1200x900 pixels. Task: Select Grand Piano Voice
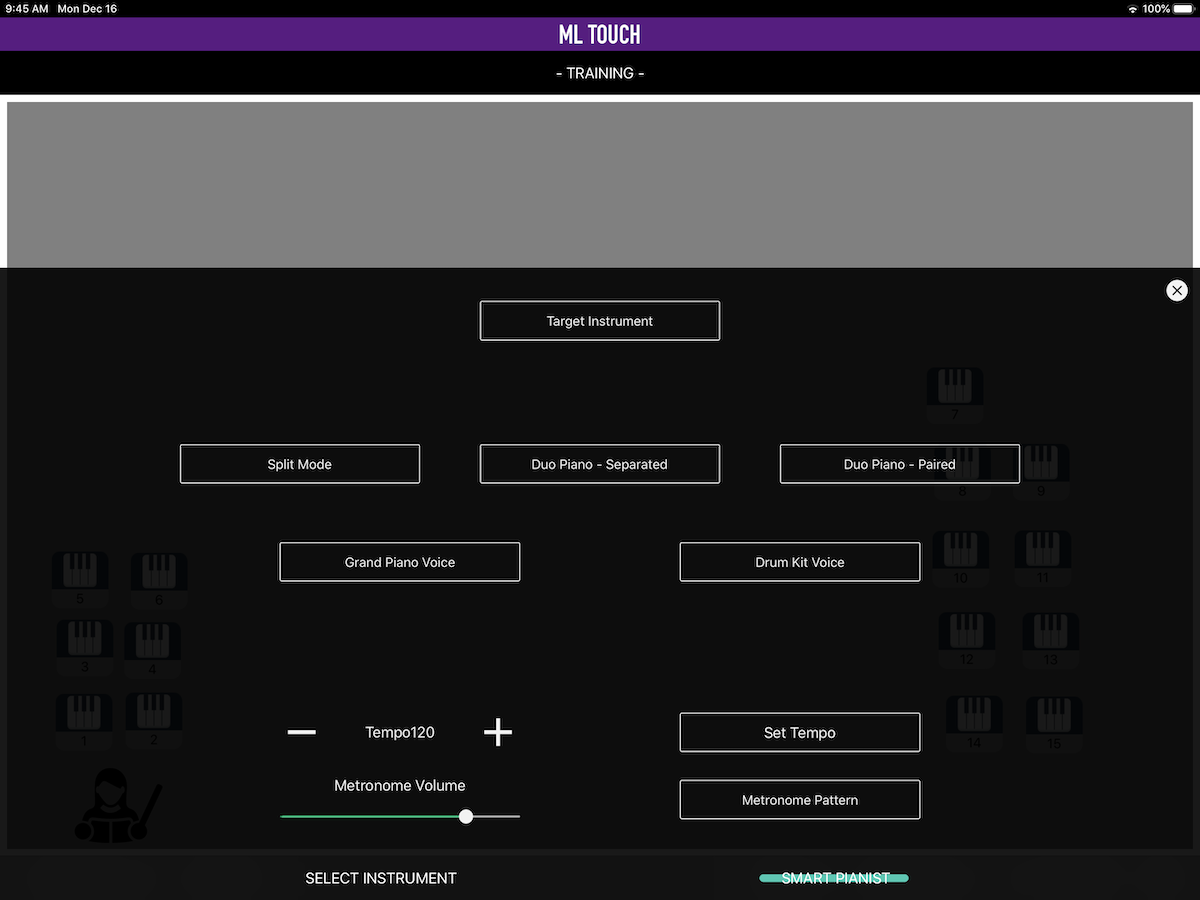coord(400,562)
